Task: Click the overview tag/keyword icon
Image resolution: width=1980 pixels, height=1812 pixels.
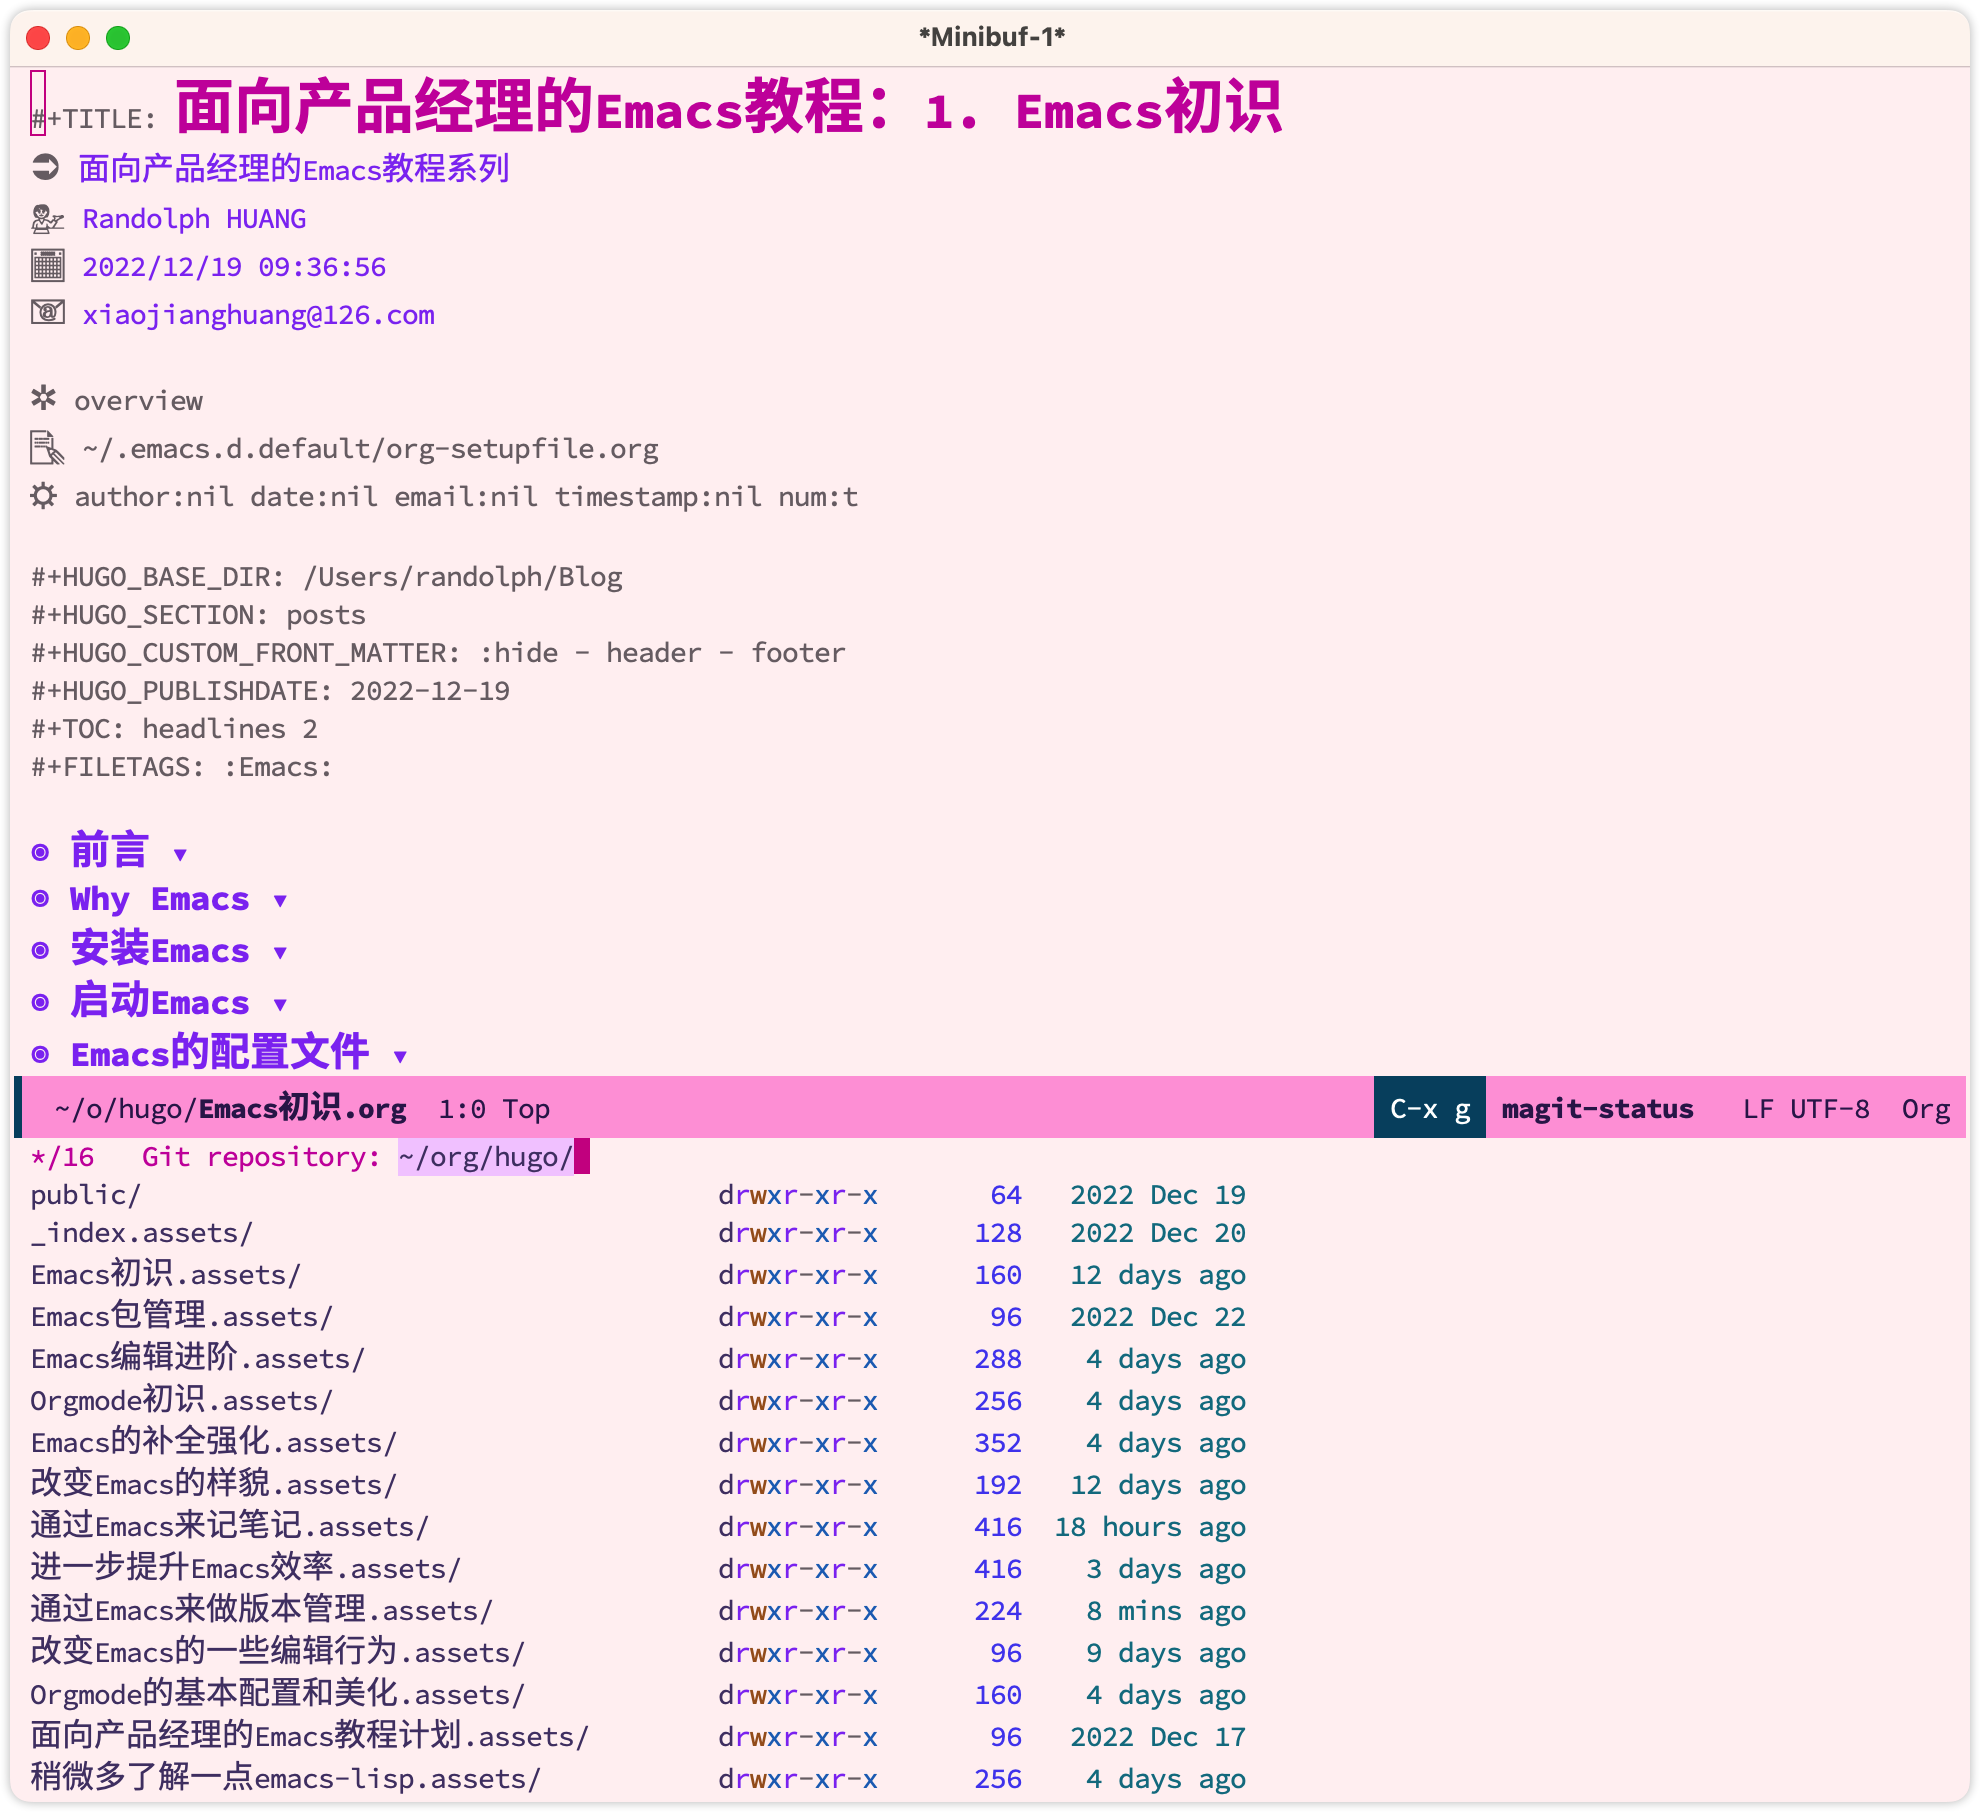Action: pyautogui.click(x=45, y=400)
